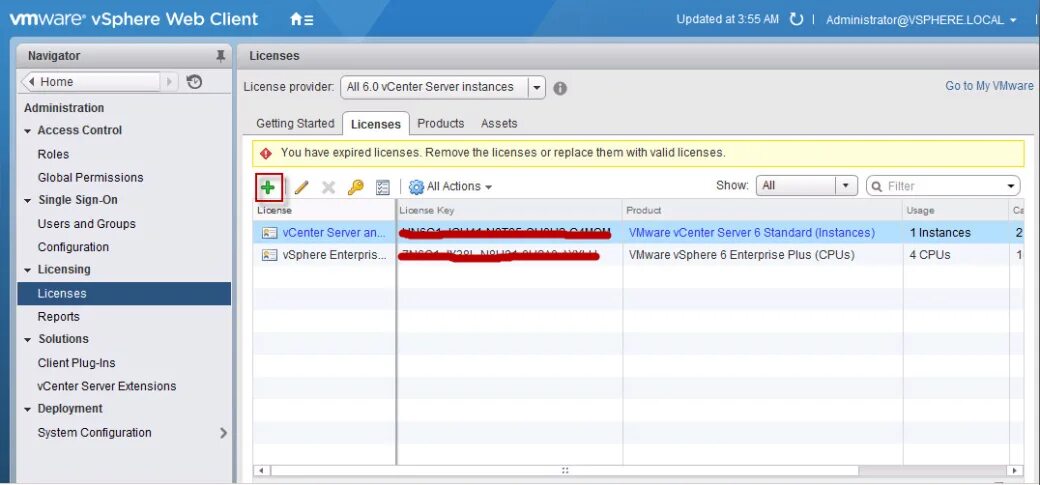This screenshot has height=485, width=1040.
Task: Collapse the Single Sign-On section
Action: tap(27, 201)
